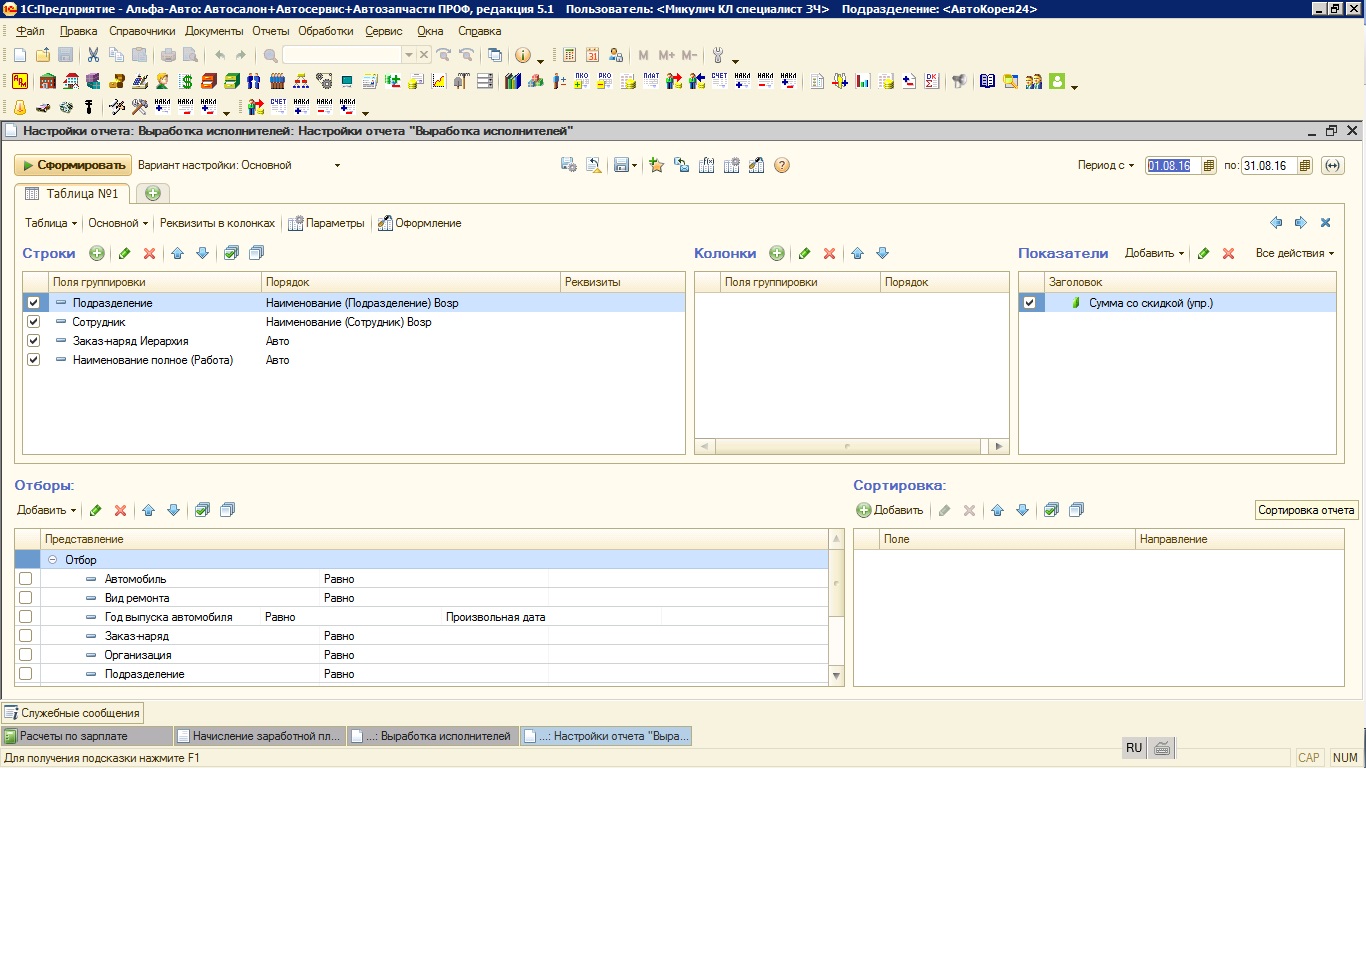Go to next table with right arrow
Image resolution: width=1366 pixels, height=966 pixels.
tap(1300, 223)
